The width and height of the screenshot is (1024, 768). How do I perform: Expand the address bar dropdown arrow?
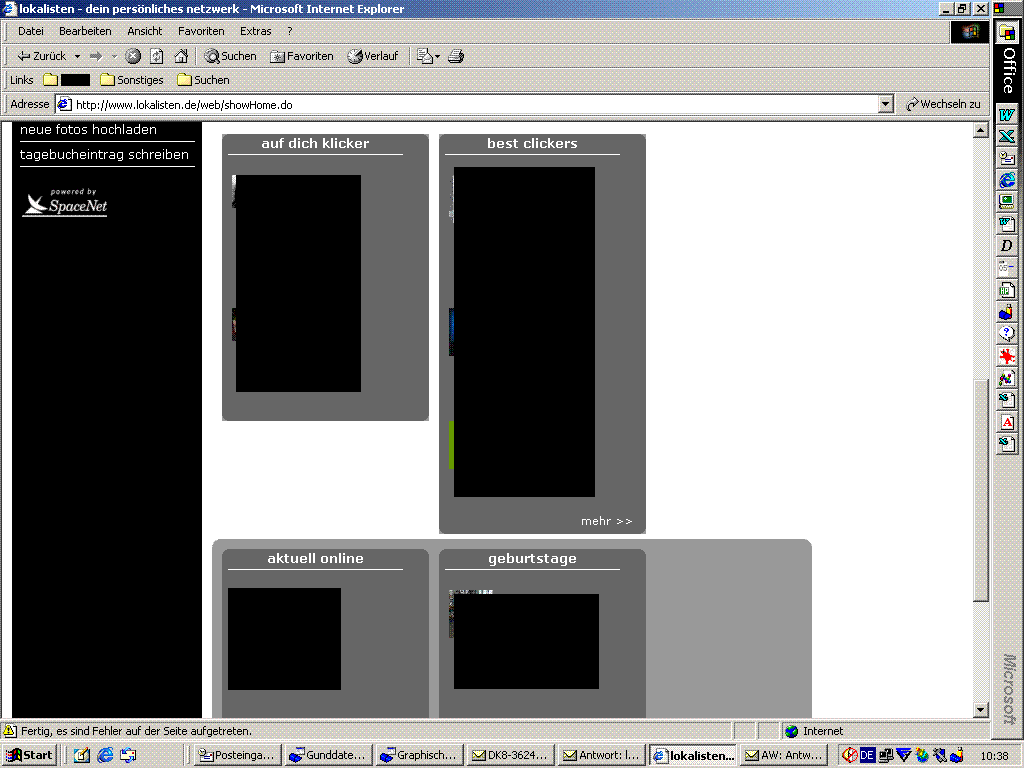point(886,104)
